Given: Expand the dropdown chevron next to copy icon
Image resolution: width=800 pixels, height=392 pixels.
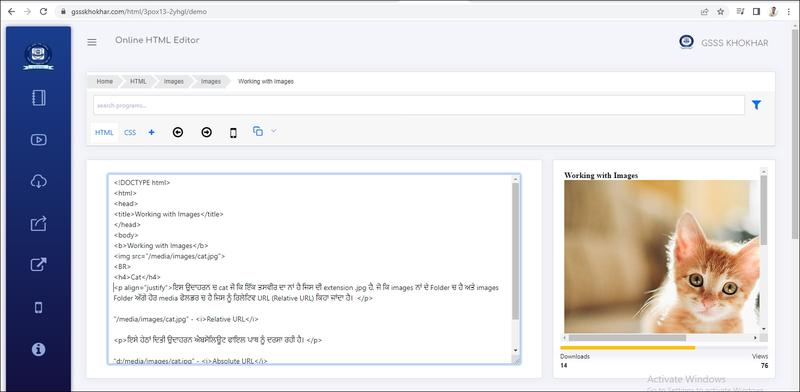Looking at the screenshot, I should (273, 131).
